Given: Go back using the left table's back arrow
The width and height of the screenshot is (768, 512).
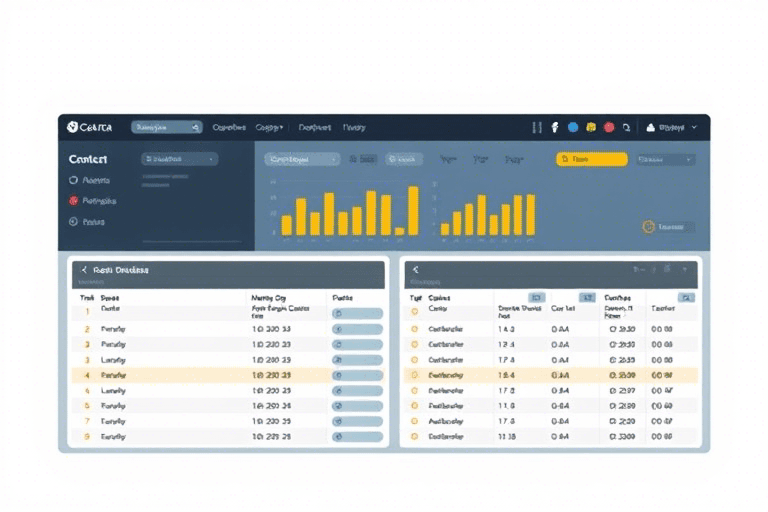Looking at the screenshot, I should (x=83, y=270).
